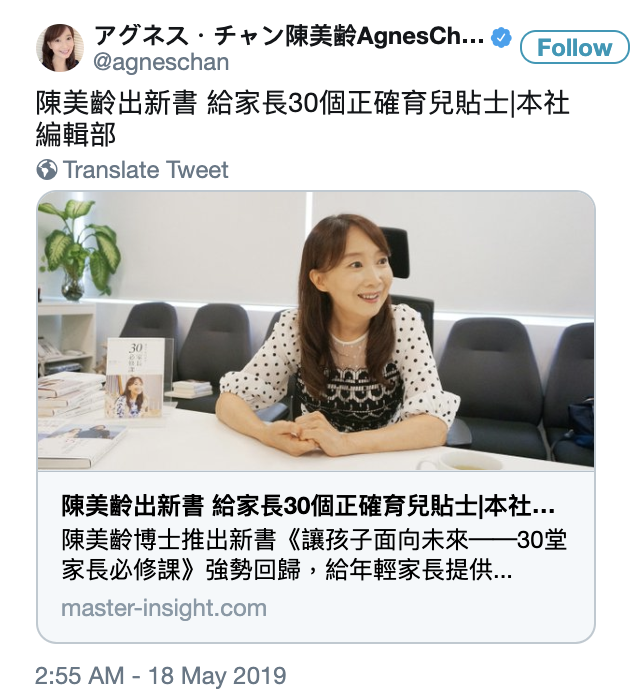634x696 pixels.
Task: Open the @agneschan handle link
Action: point(161,62)
